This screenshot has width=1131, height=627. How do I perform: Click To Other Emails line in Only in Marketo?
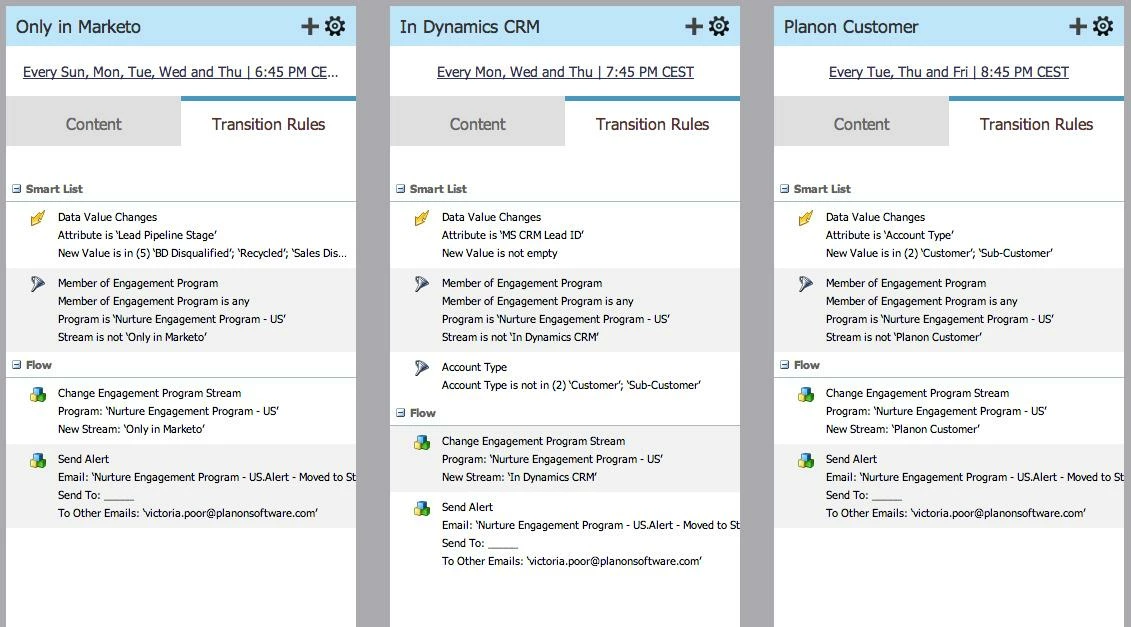point(188,513)
